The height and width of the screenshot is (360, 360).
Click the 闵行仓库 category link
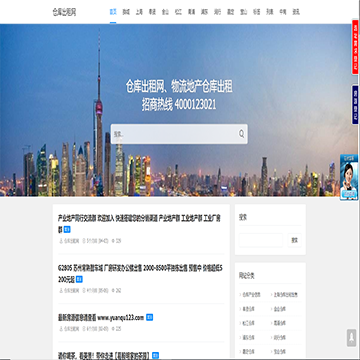[x=280, y=338]
